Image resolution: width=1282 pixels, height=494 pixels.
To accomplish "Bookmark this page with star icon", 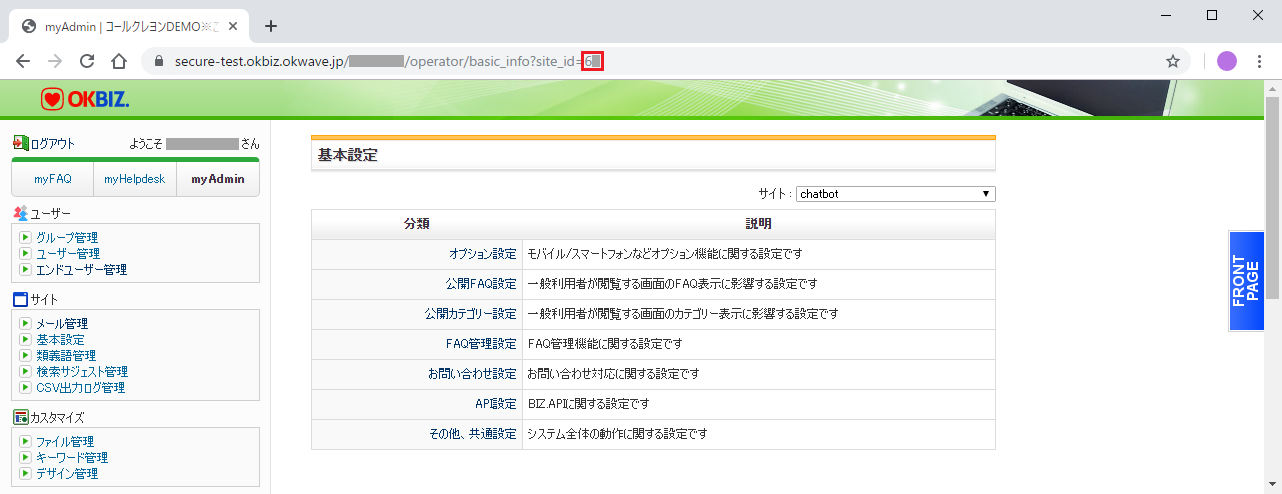I will pyautogui.click(x=1173, y=61).
